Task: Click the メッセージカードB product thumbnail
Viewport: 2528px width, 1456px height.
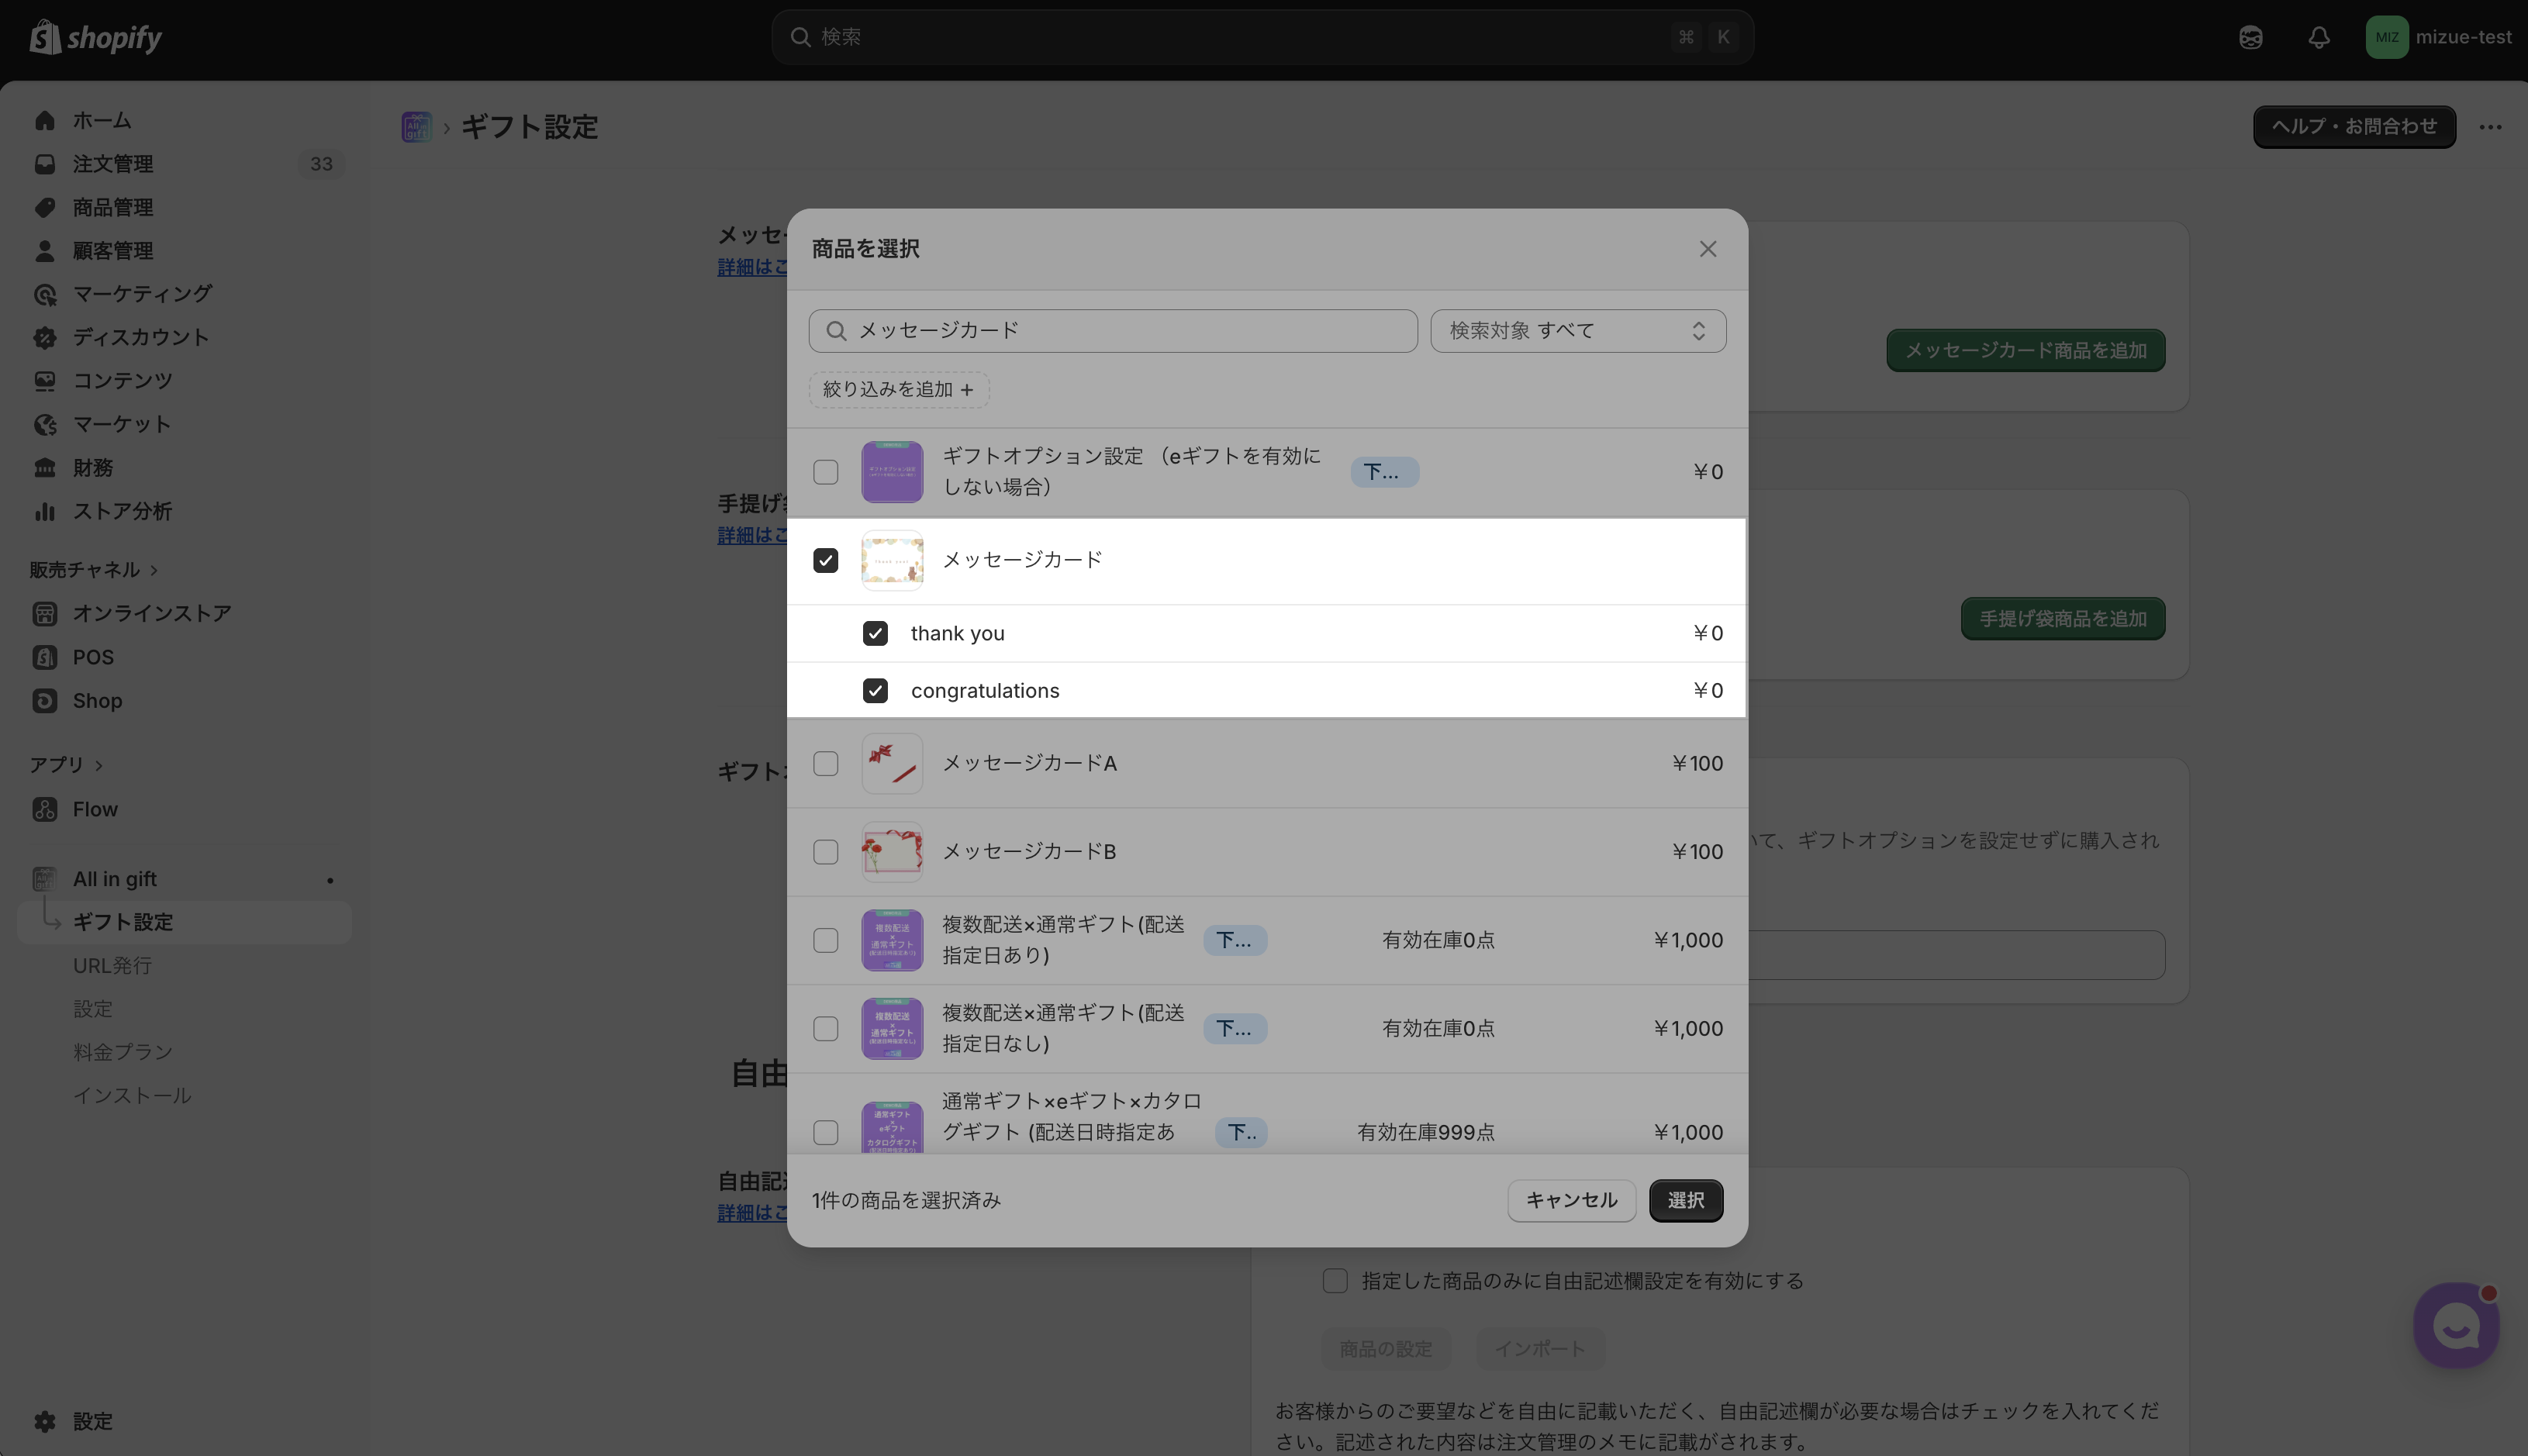Action: (x=891, y=852)
